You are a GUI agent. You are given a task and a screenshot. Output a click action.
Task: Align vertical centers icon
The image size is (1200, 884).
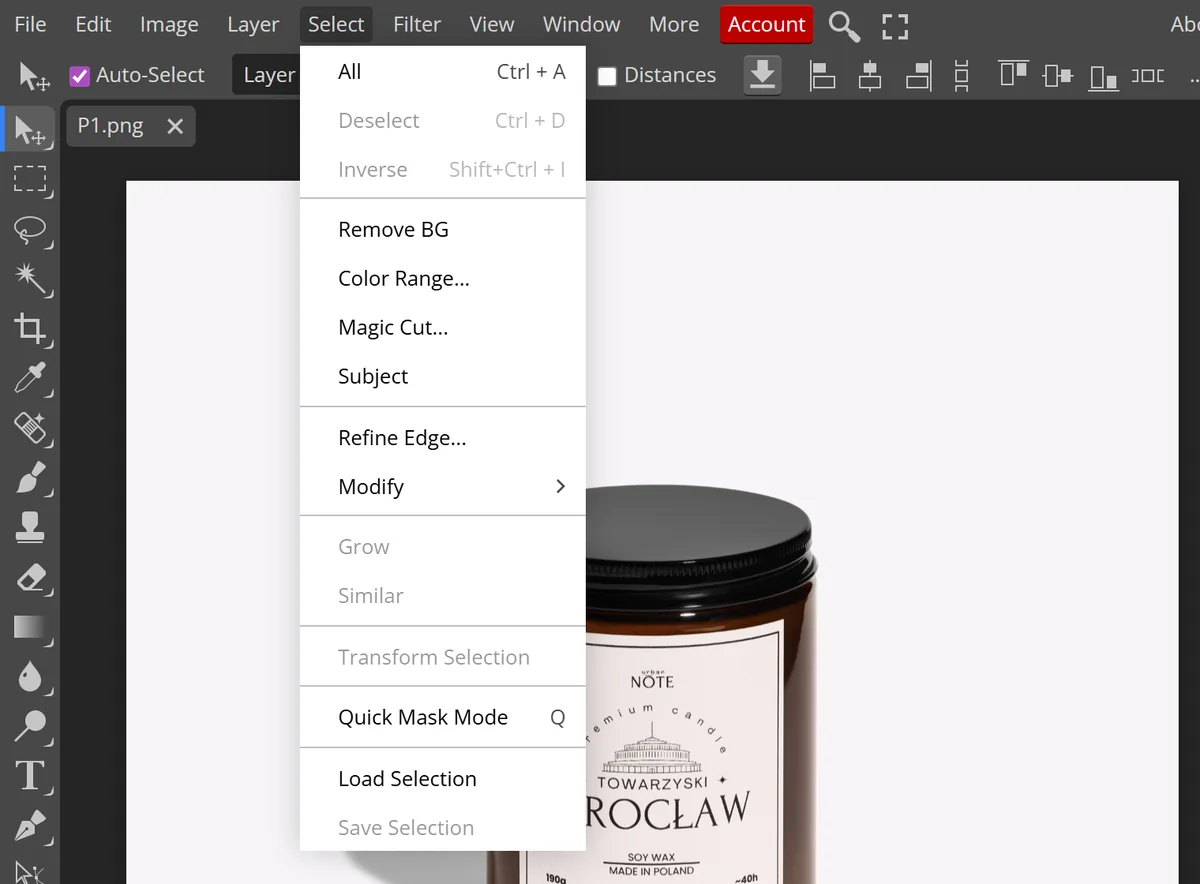(x=1057, y=75)
